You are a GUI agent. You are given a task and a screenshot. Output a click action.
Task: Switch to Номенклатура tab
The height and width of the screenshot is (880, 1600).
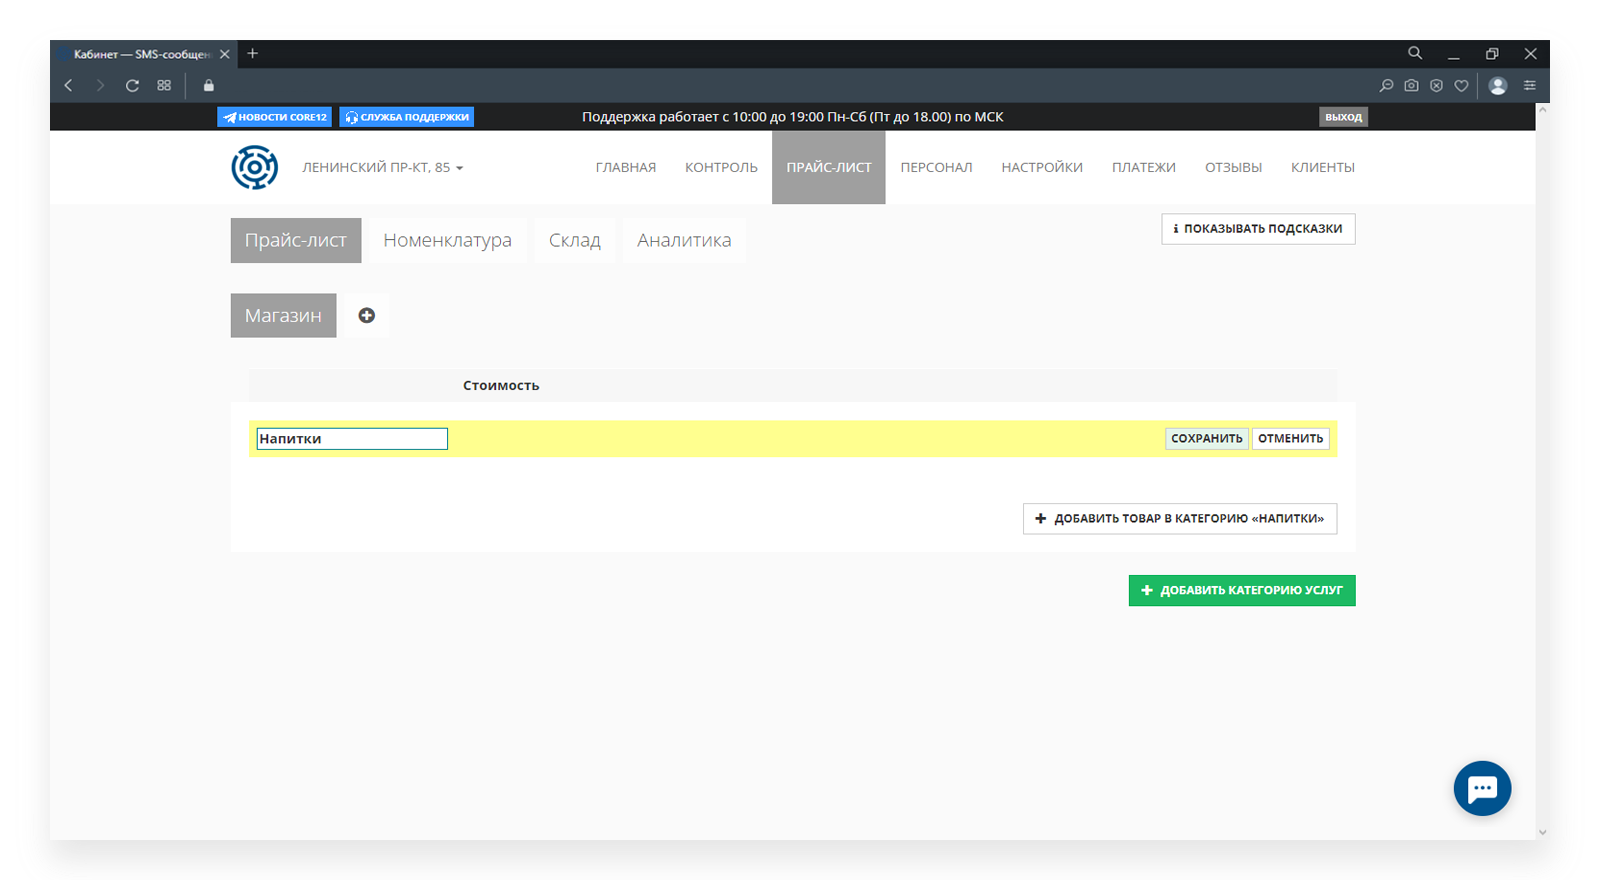447,241
